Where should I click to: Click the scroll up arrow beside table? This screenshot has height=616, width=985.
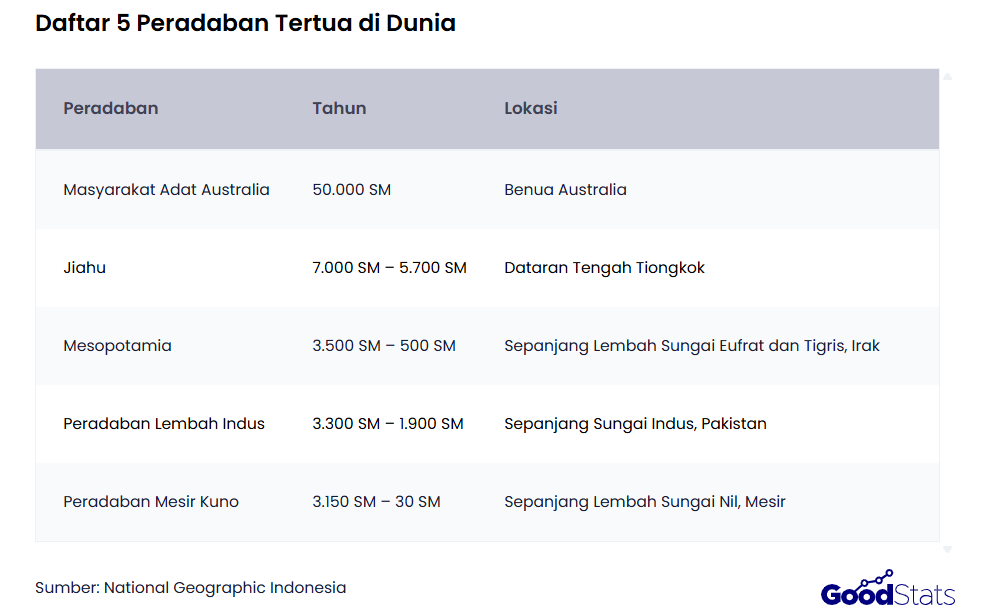947,77
